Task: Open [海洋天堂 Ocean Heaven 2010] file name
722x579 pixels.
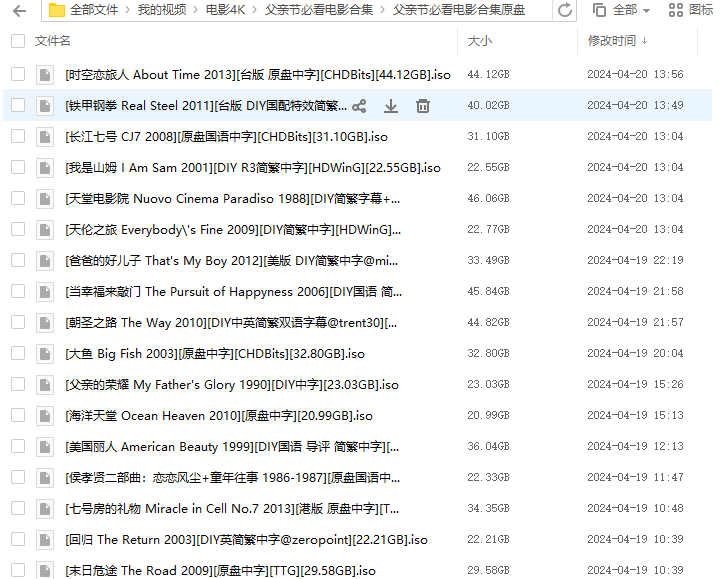Action: point(219,415)
